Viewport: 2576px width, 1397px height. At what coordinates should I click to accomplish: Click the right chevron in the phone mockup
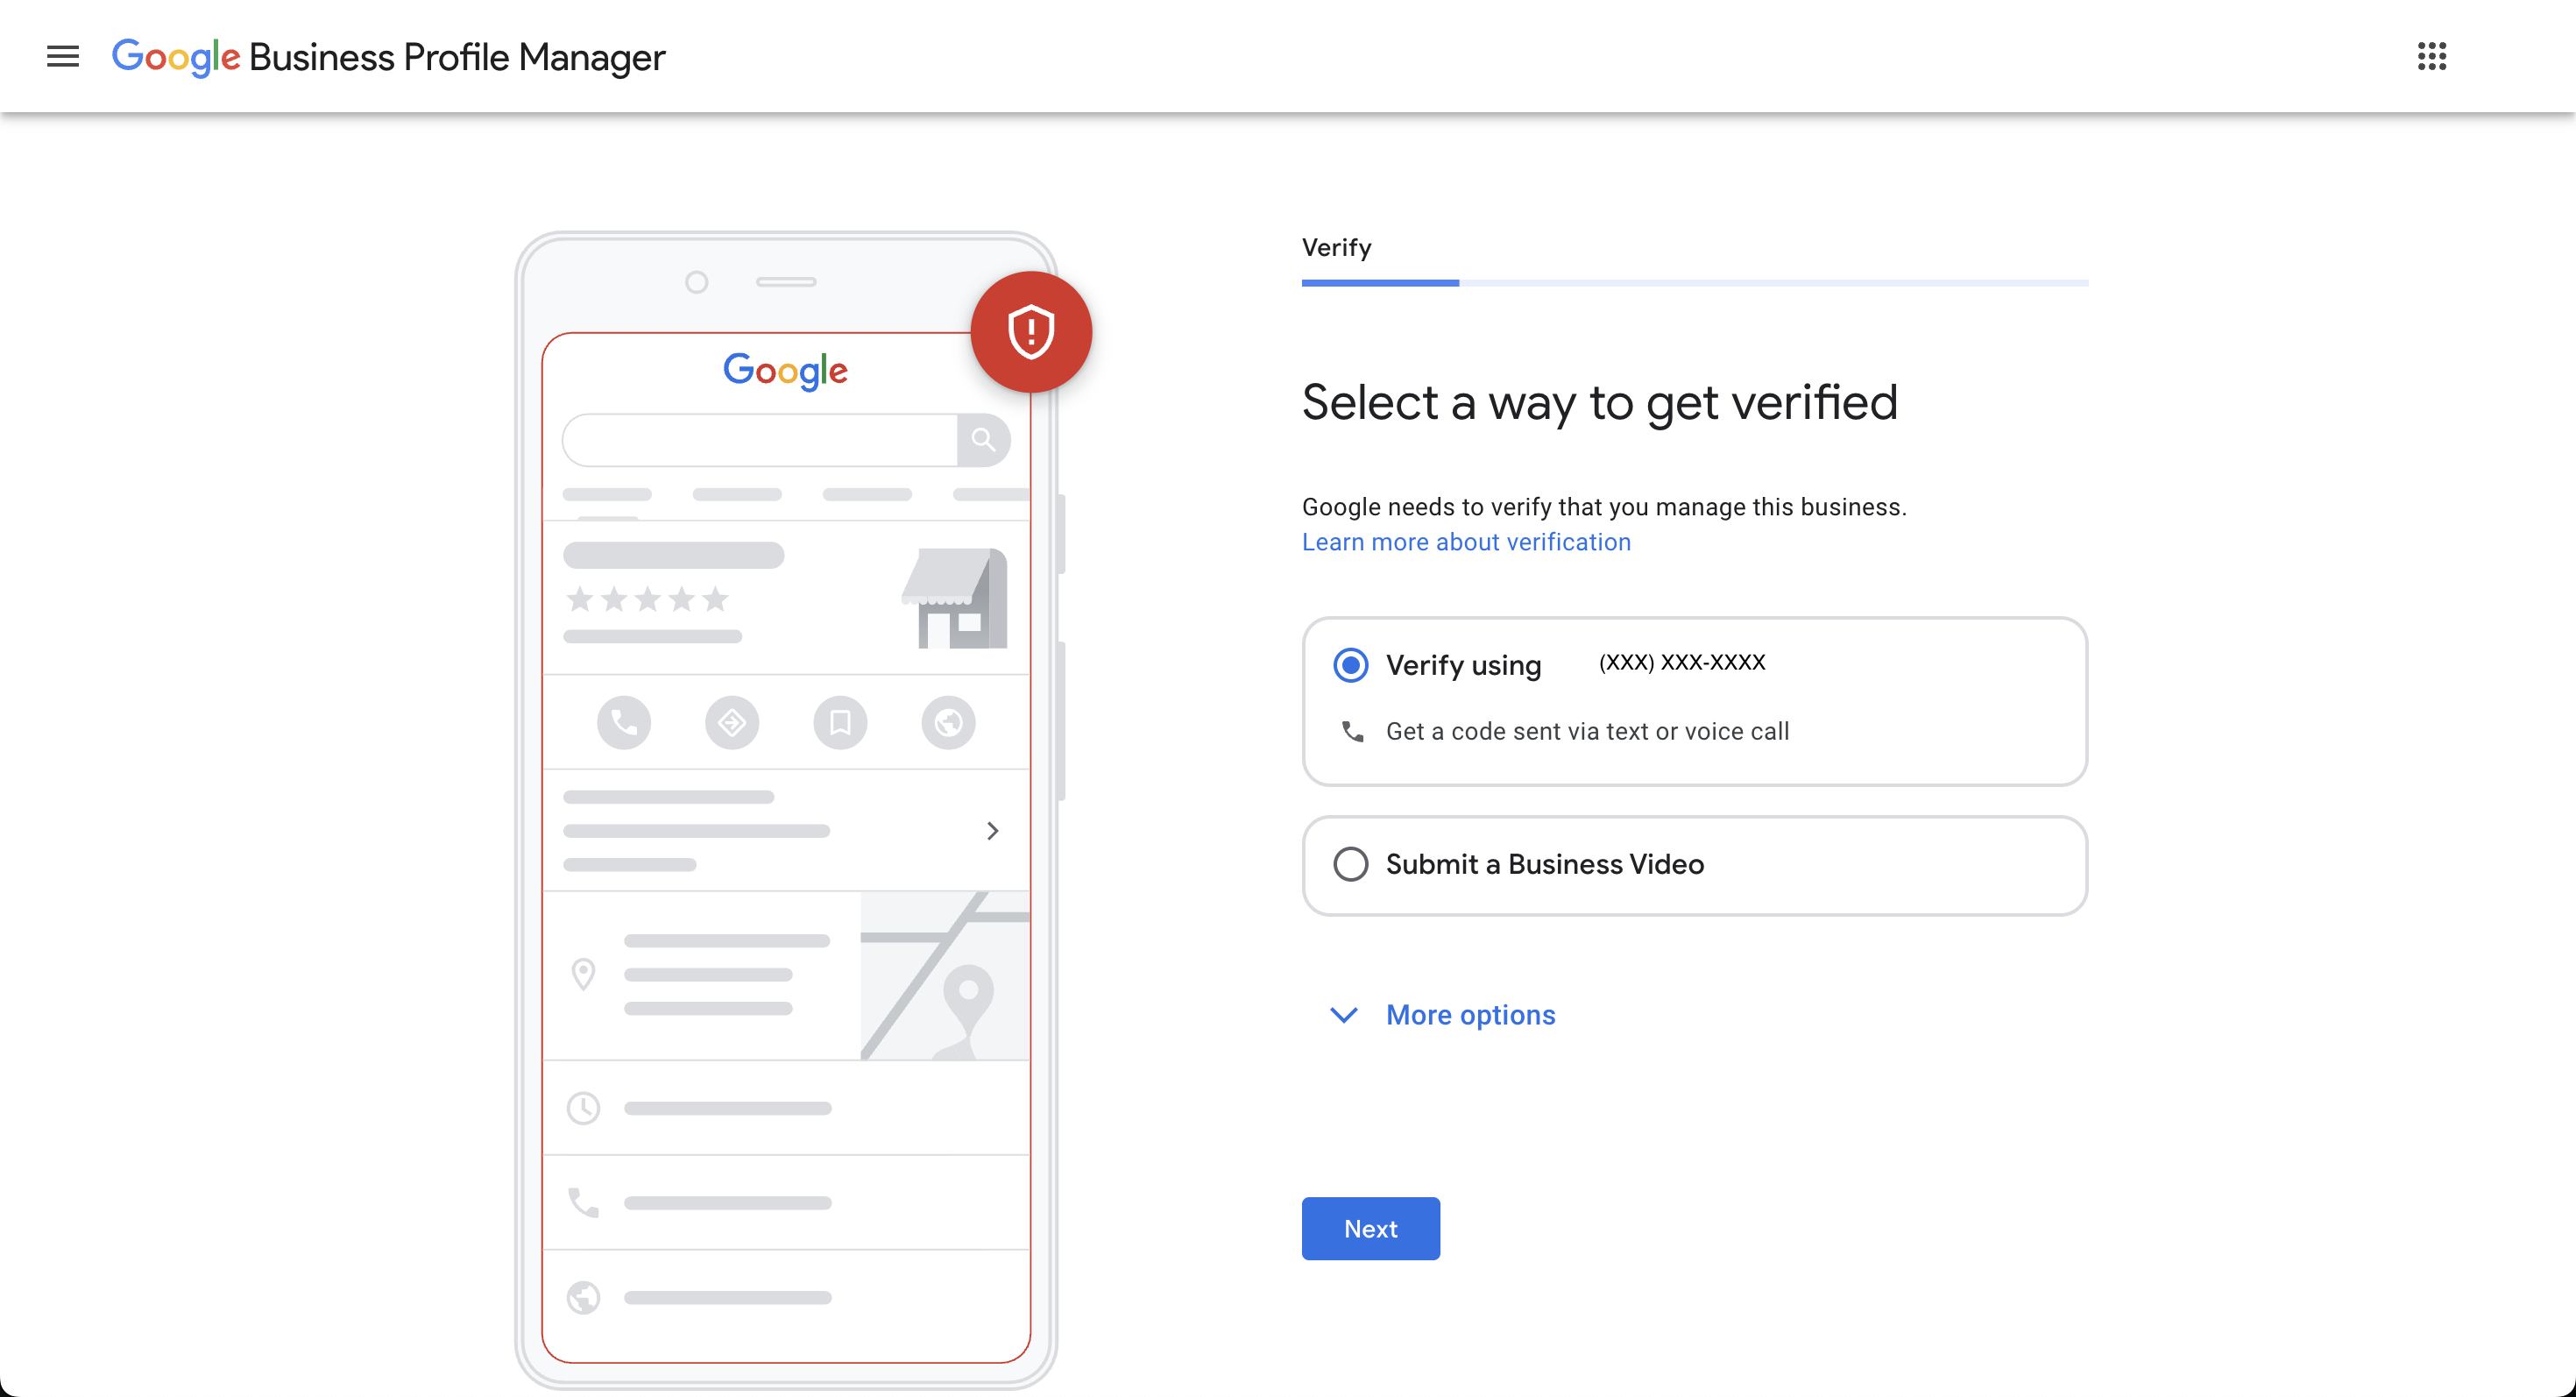pyautogui.click(x=992, y=831)
